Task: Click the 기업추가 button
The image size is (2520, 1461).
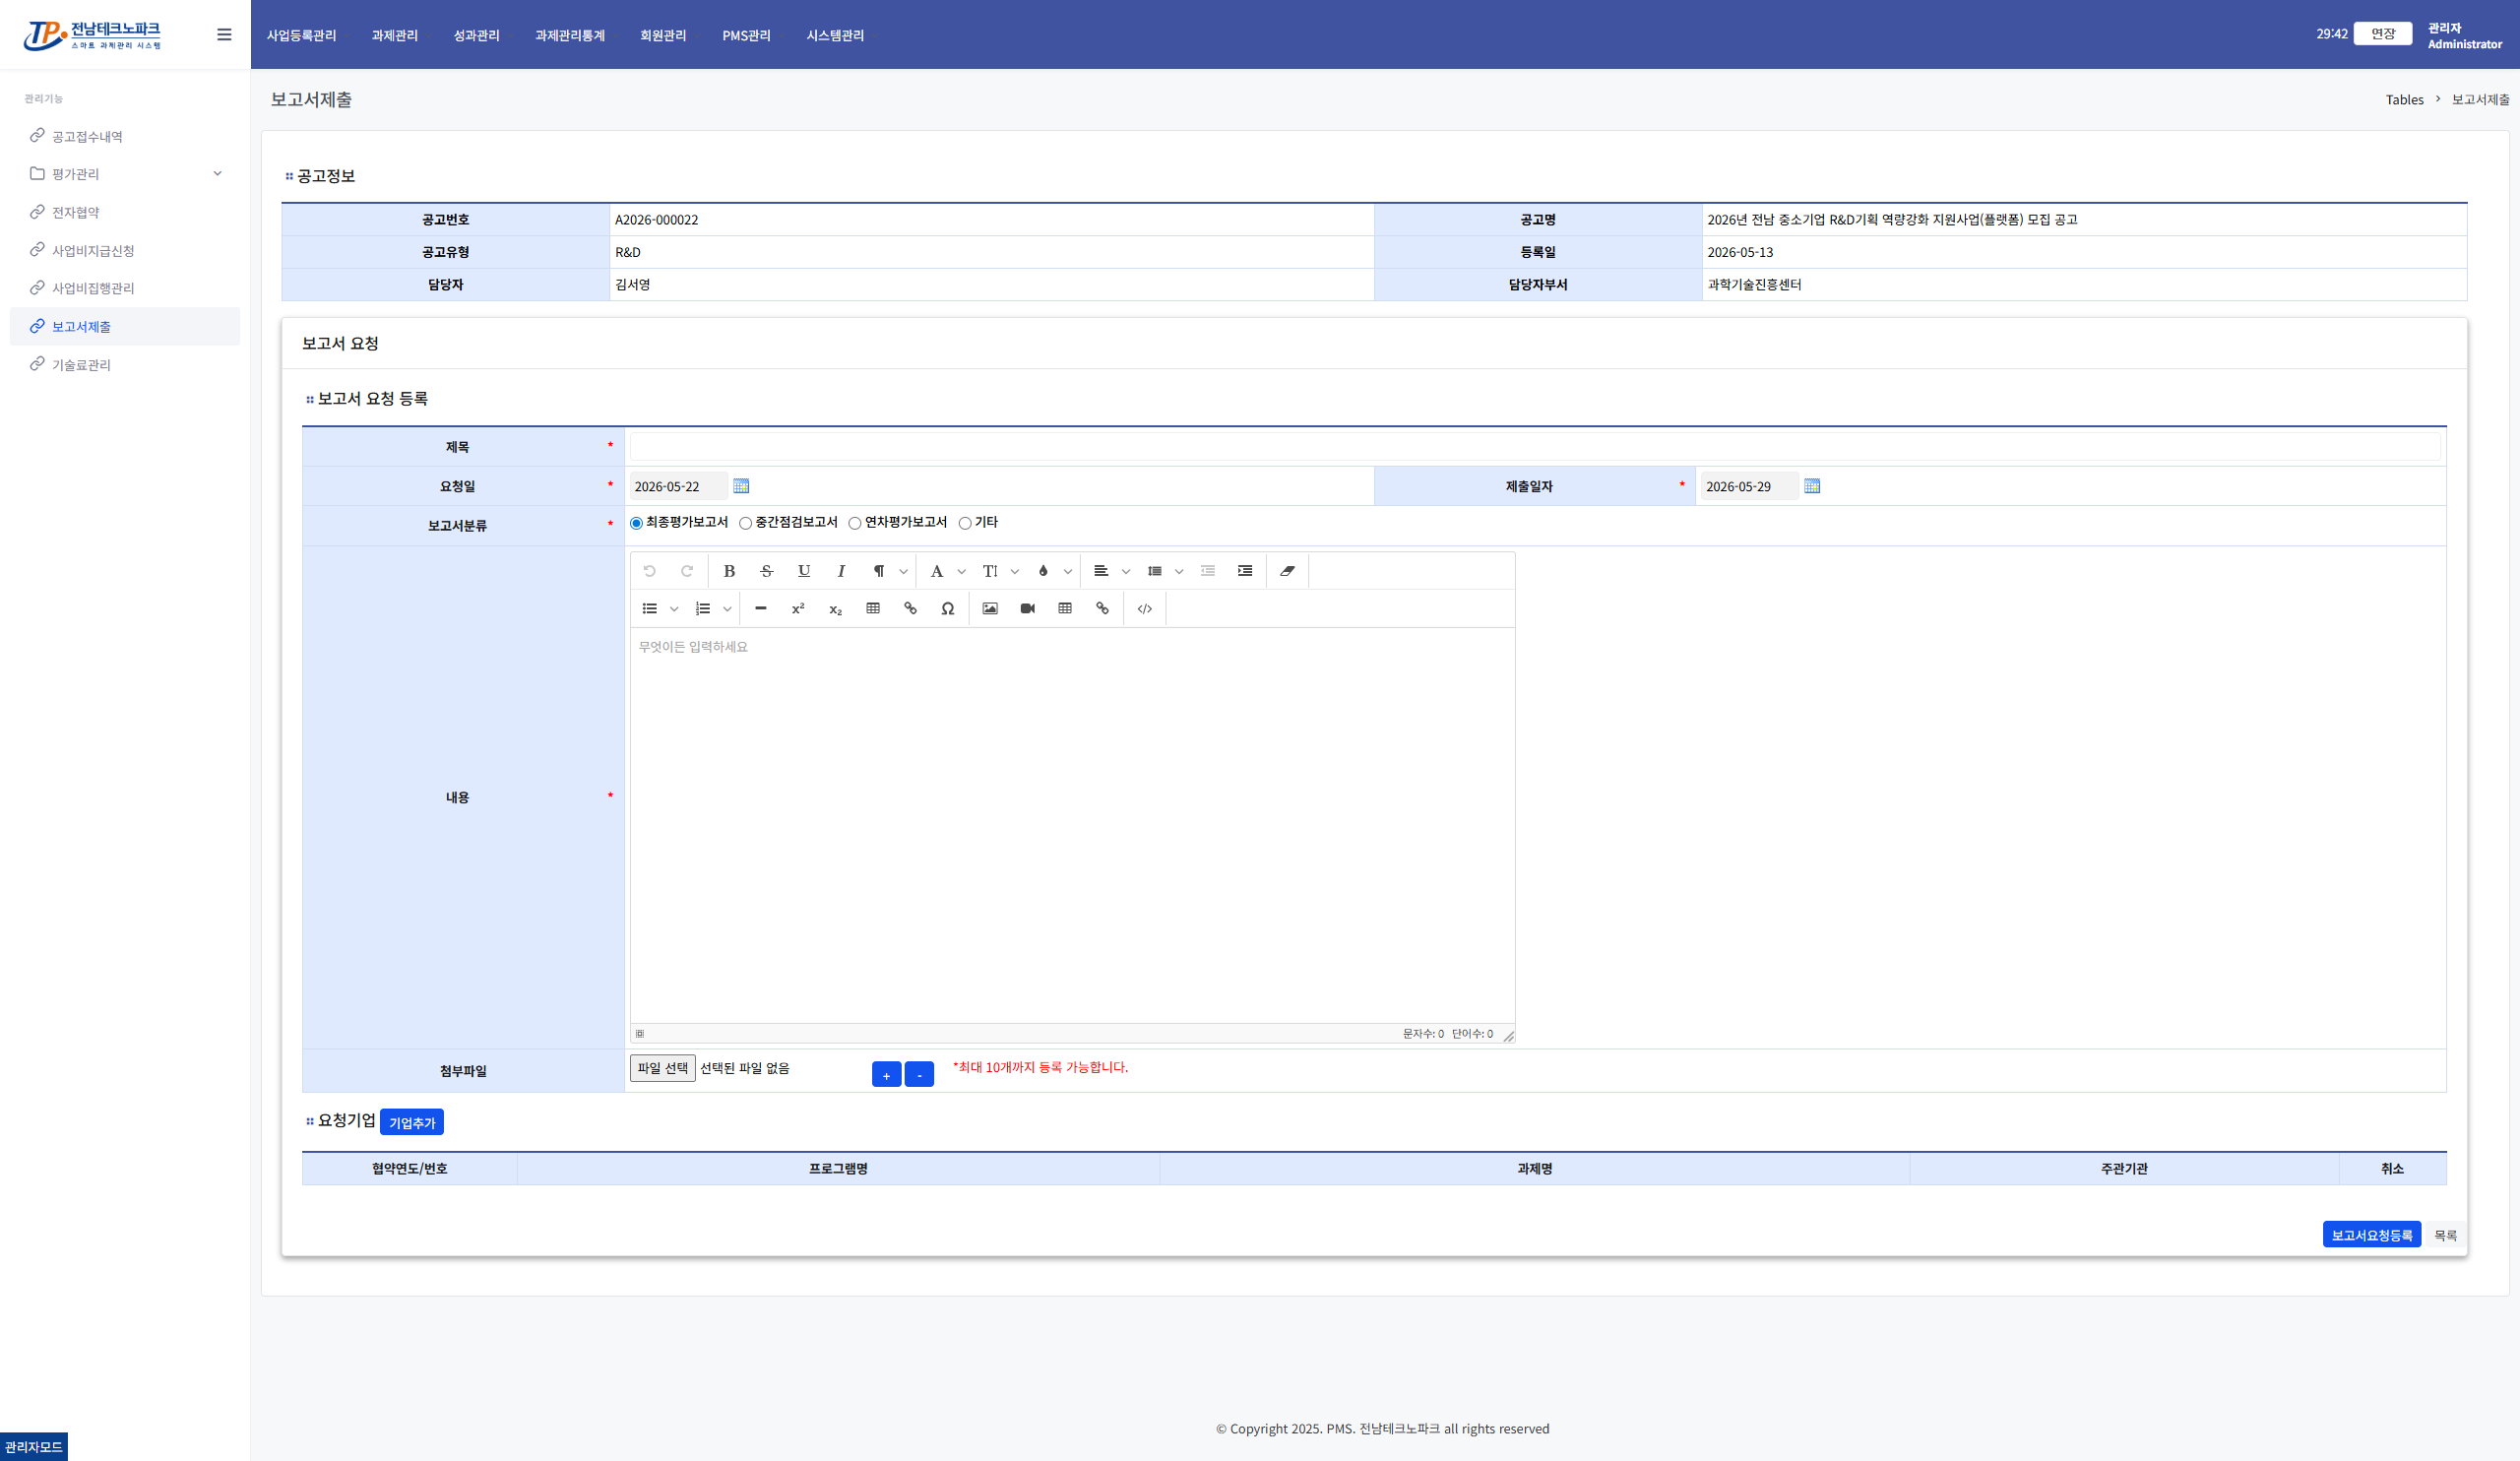Action: [412, 1123]
